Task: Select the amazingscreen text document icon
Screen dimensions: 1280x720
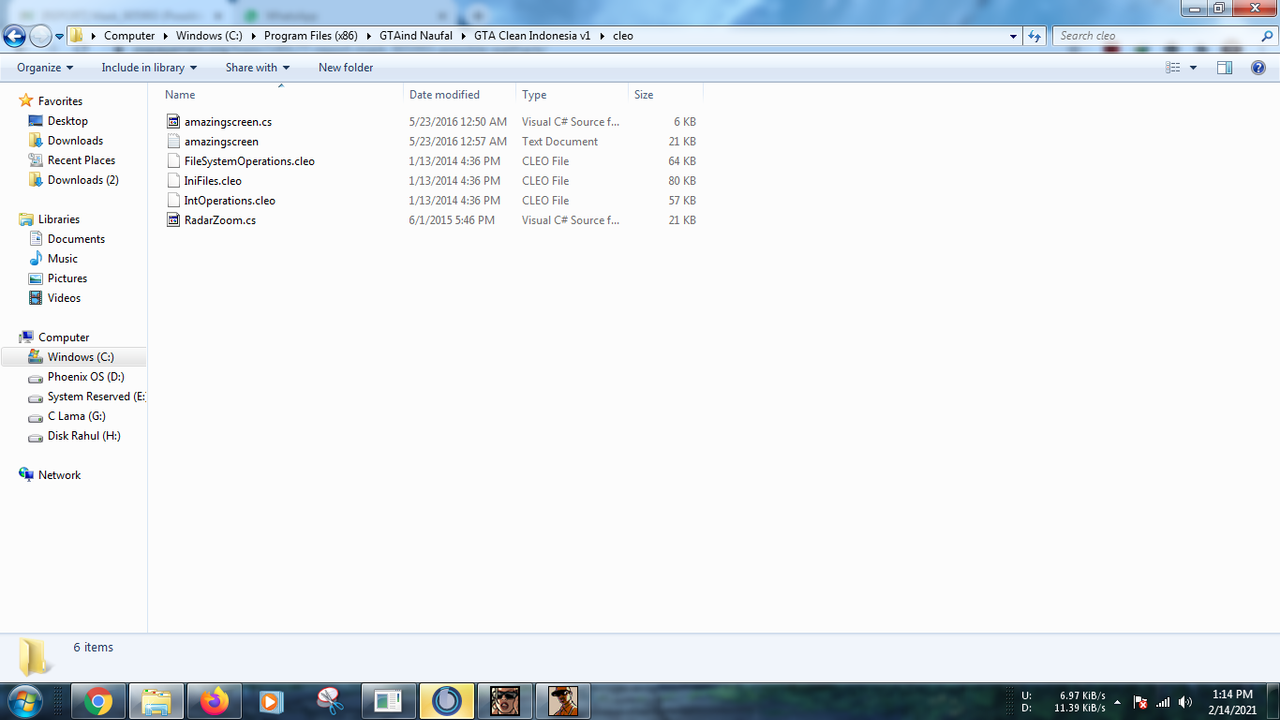Action: (174, 141)
